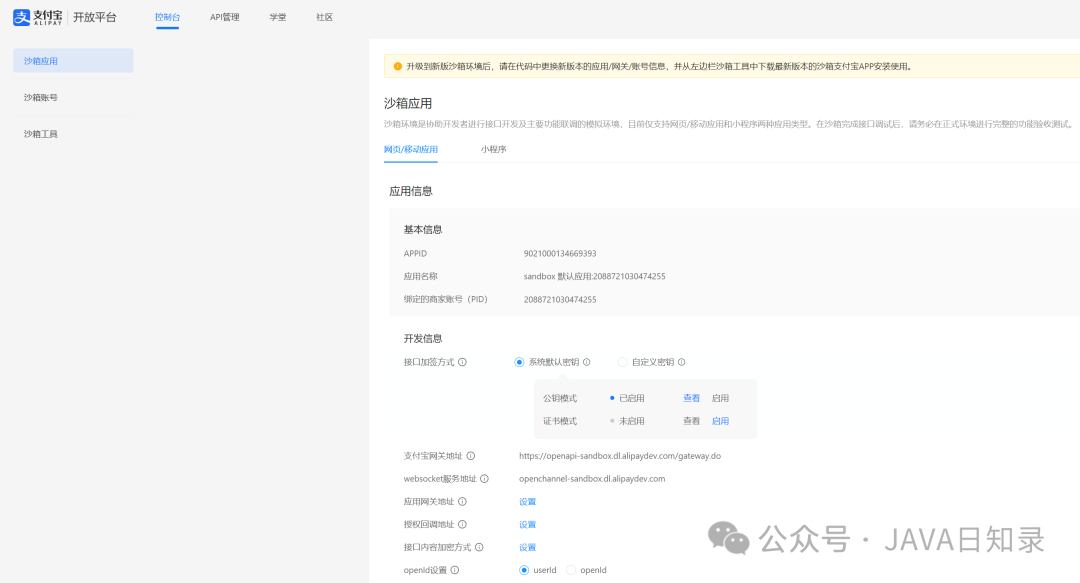Open the API管理 menu item

tap(224, 17)
